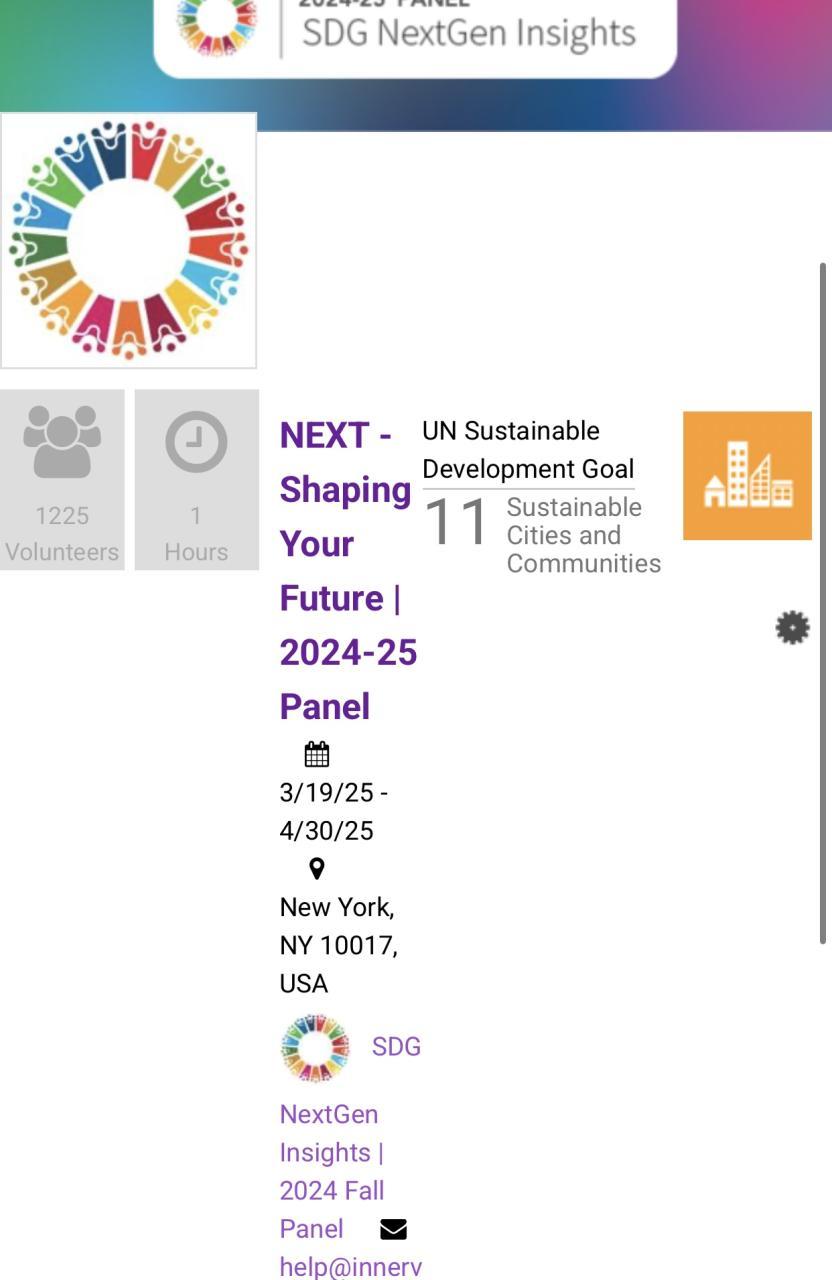This screenshot has height=1280, width=832.
Task: Click the SDG NextGen Insights banner title
Action: 468,32
